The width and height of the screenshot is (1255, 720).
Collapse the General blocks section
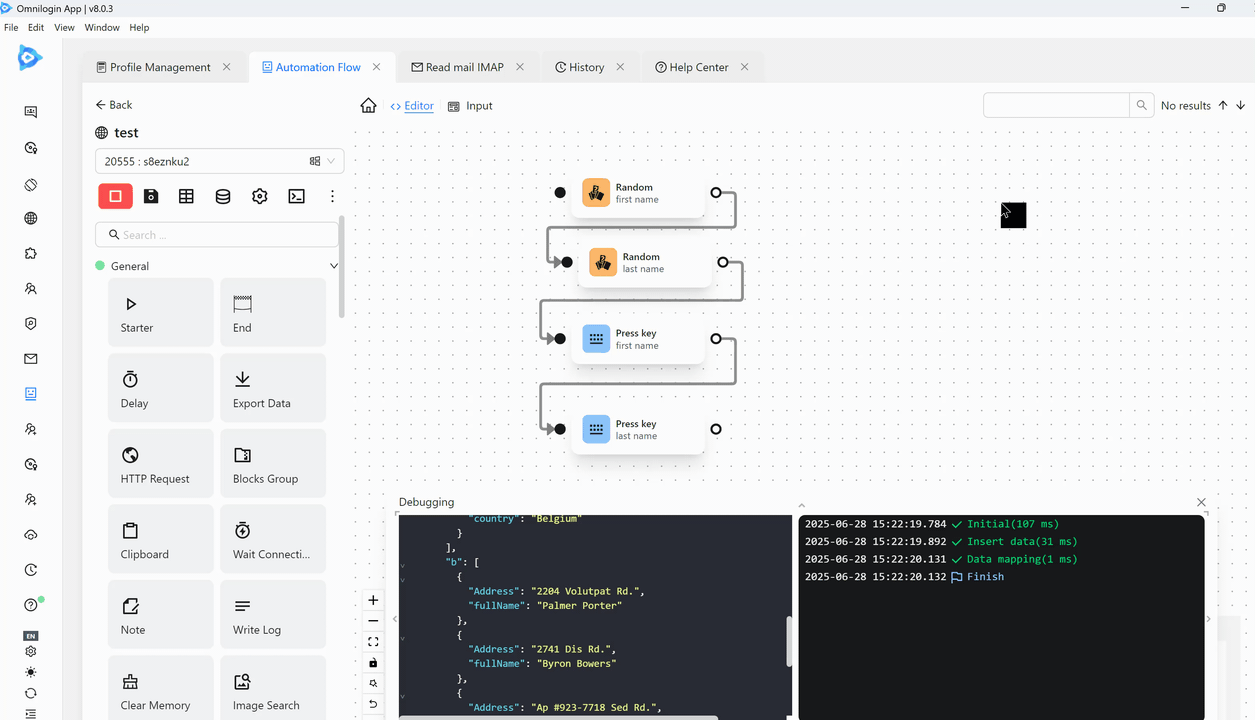point(333,266)
